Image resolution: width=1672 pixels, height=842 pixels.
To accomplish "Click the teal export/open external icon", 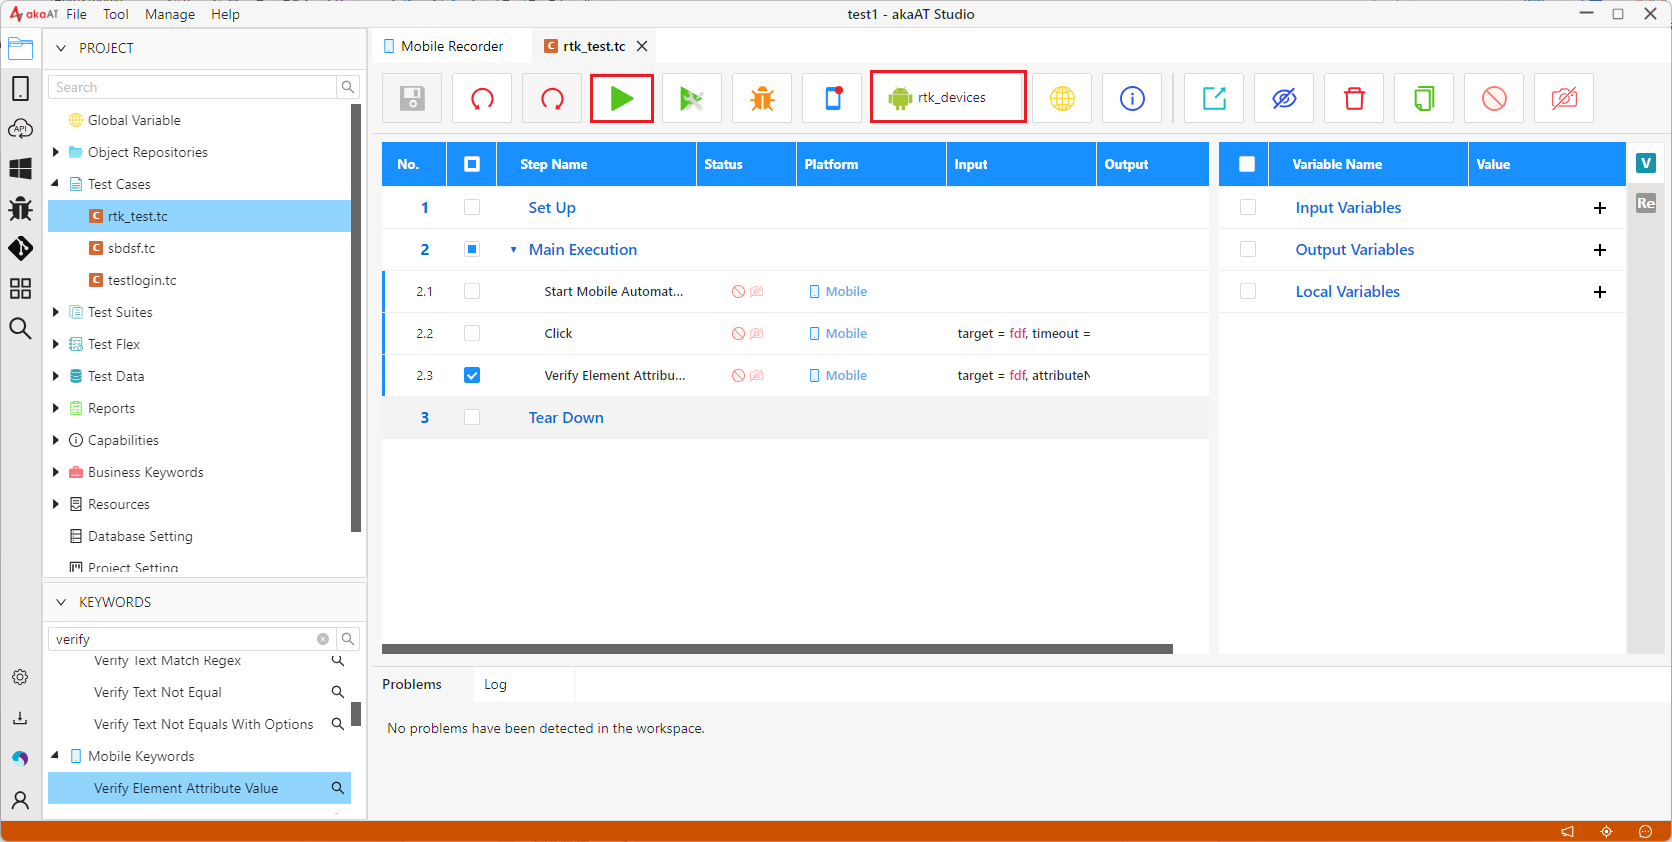I will click(x=1214, y=98).
